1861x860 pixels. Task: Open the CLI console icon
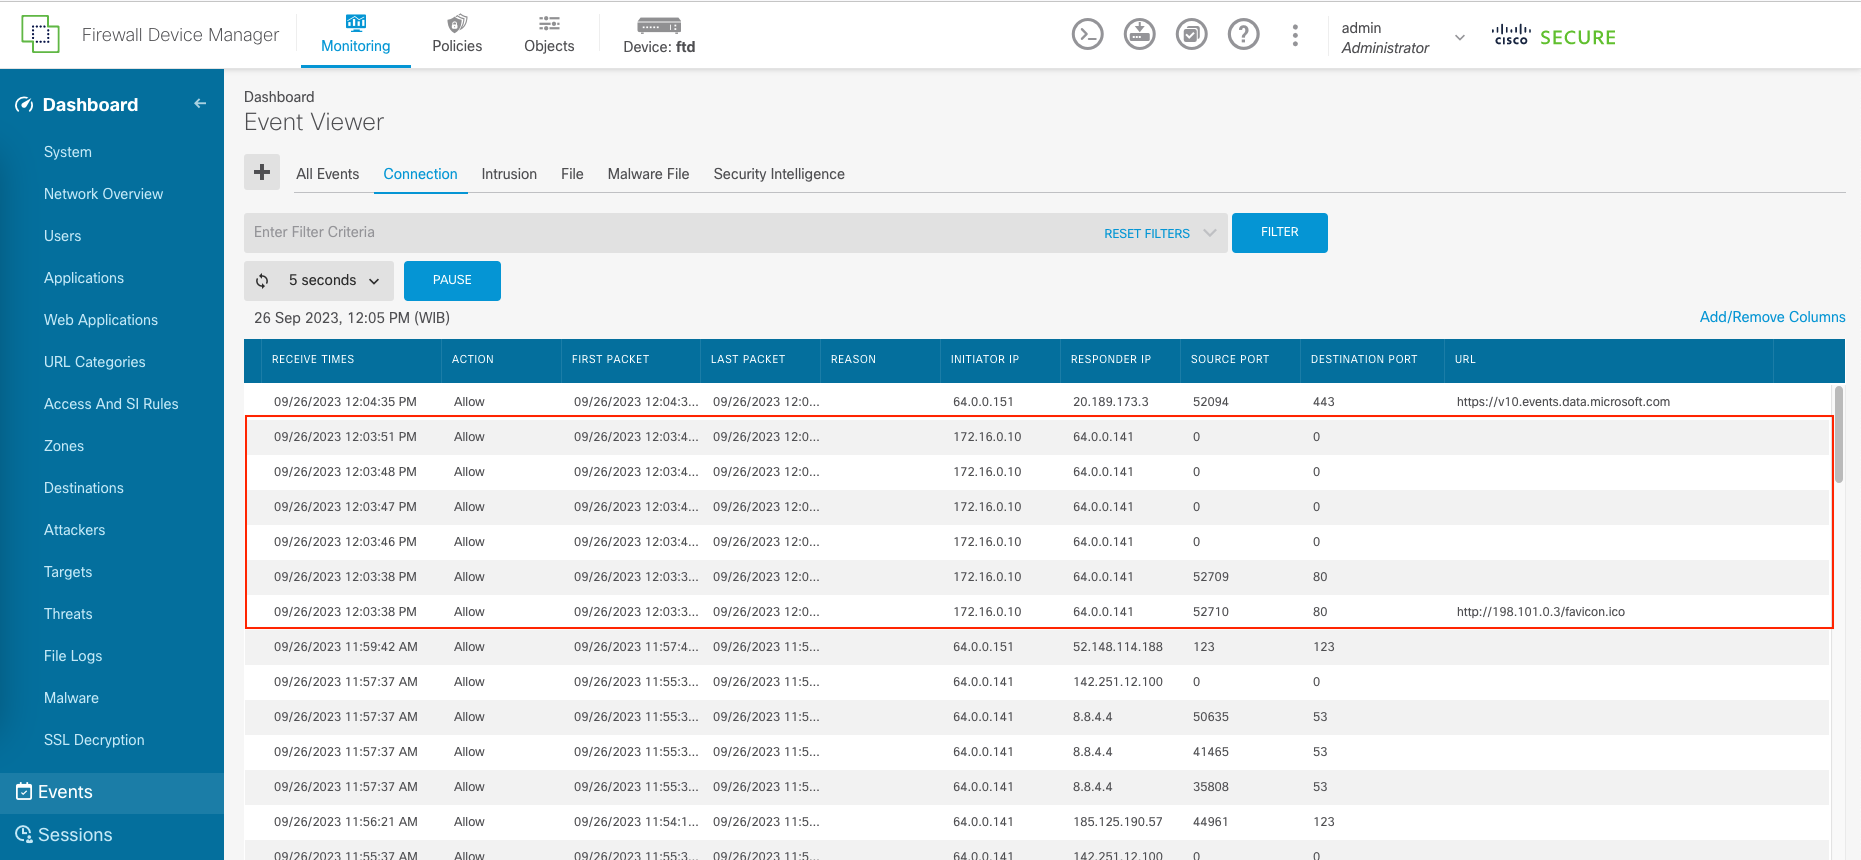point(1087,35)
